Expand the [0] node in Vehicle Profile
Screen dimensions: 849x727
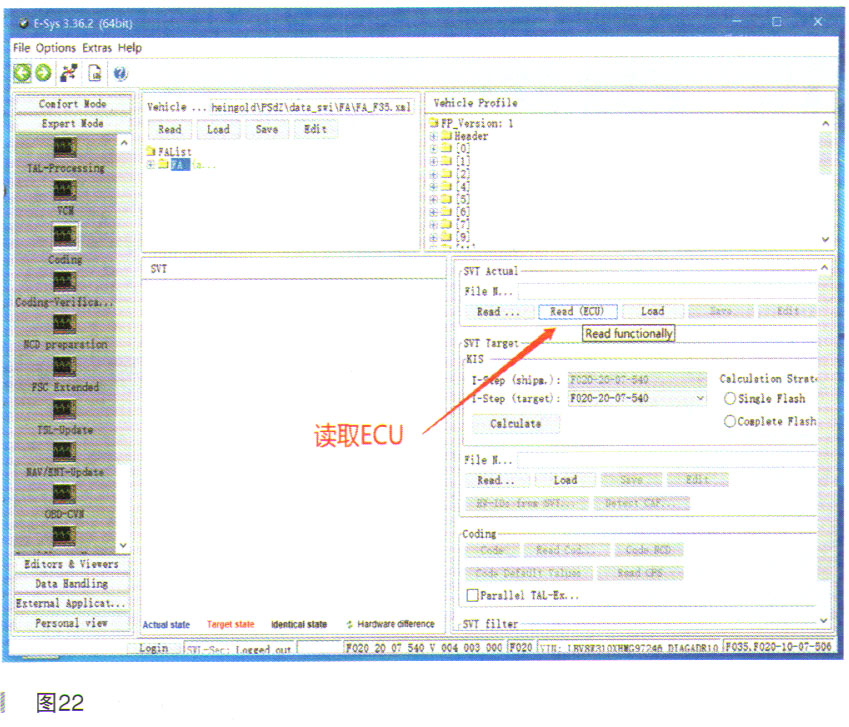coord(433,148)
